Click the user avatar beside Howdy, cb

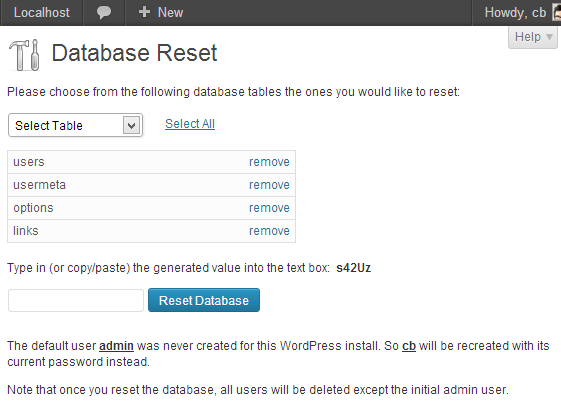click(x=557, y=13)
